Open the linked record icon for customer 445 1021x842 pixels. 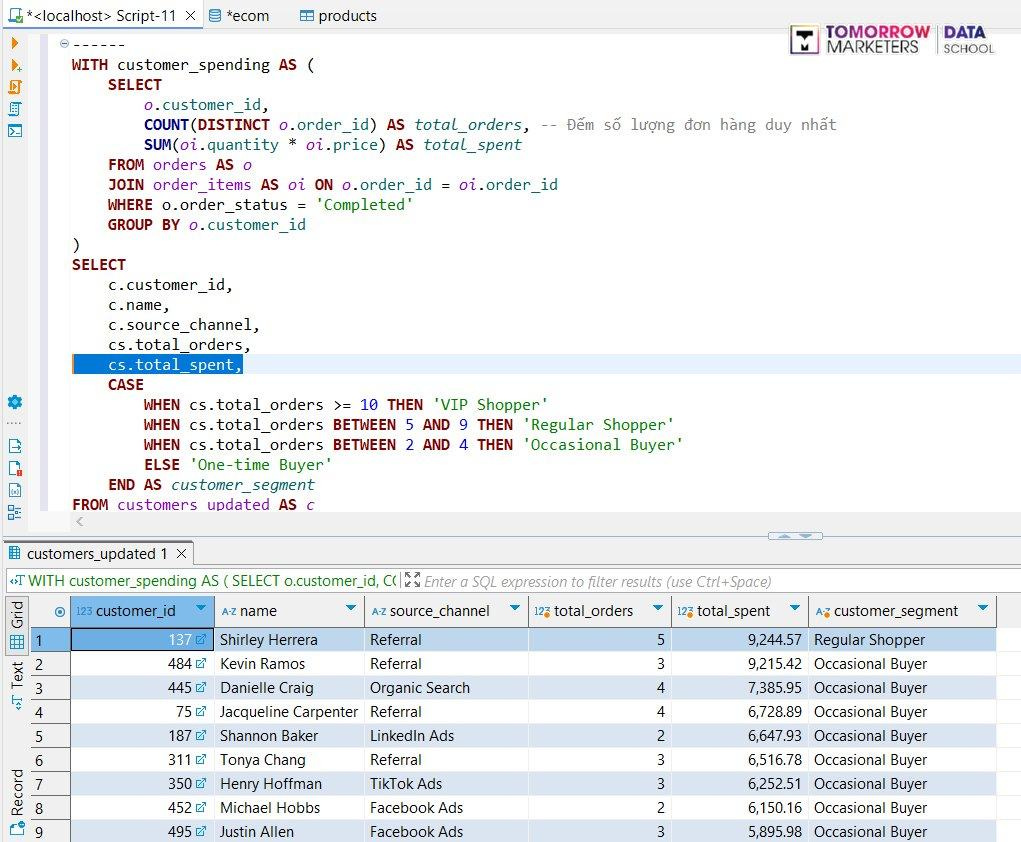tap(201, 688)
